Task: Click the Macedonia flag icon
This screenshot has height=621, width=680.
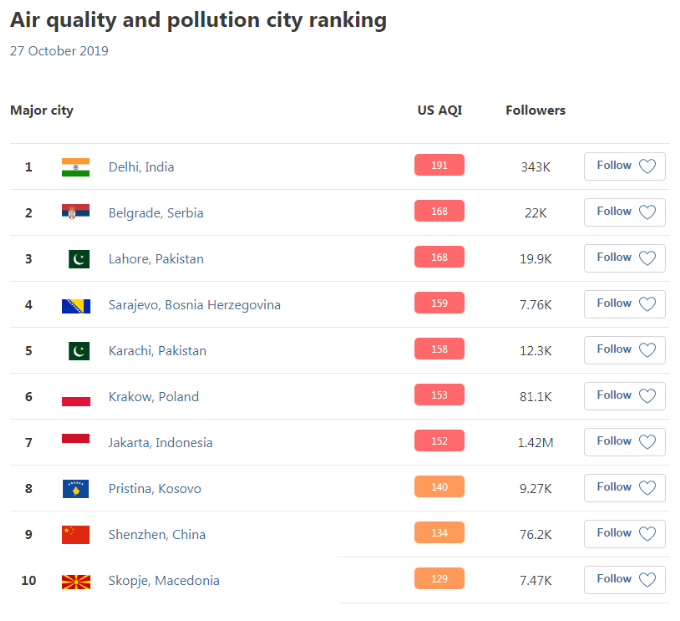Action: click(76, 582)
